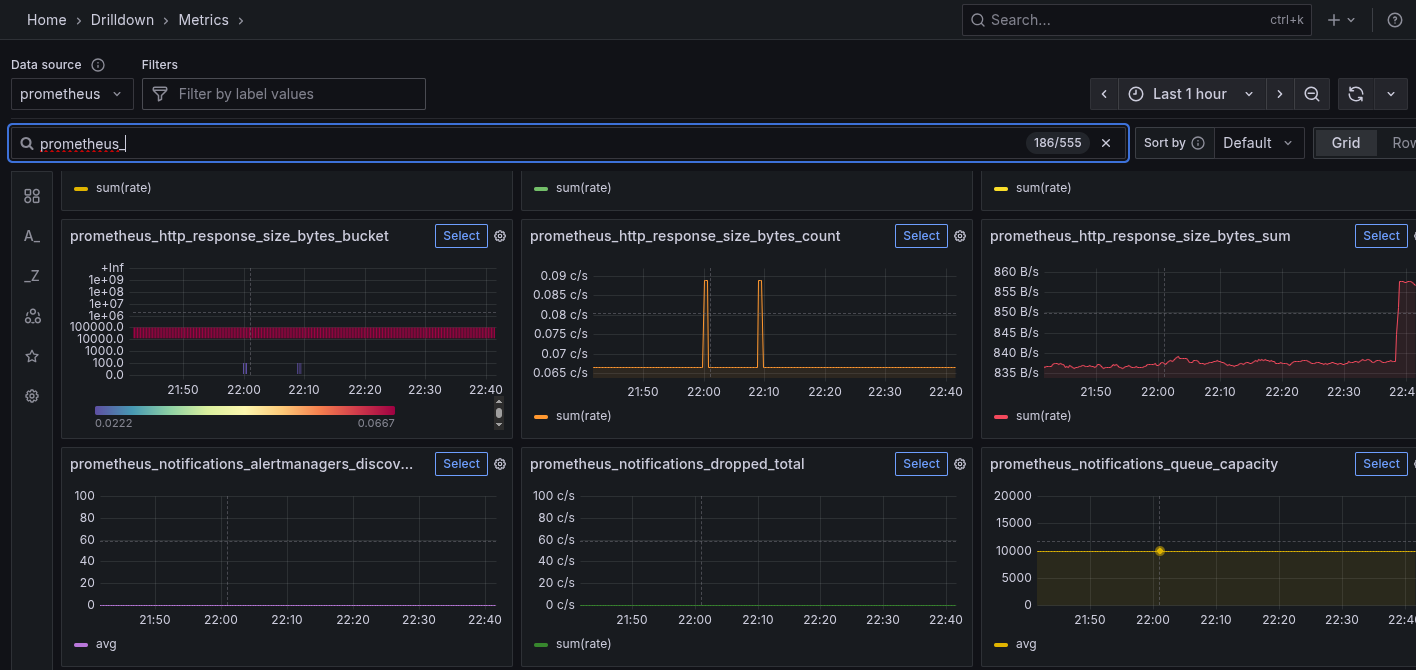The image size is (1416, 670).
Task: Open the bookmarks star sidebar icon
Action: click(x=32, y=356)
